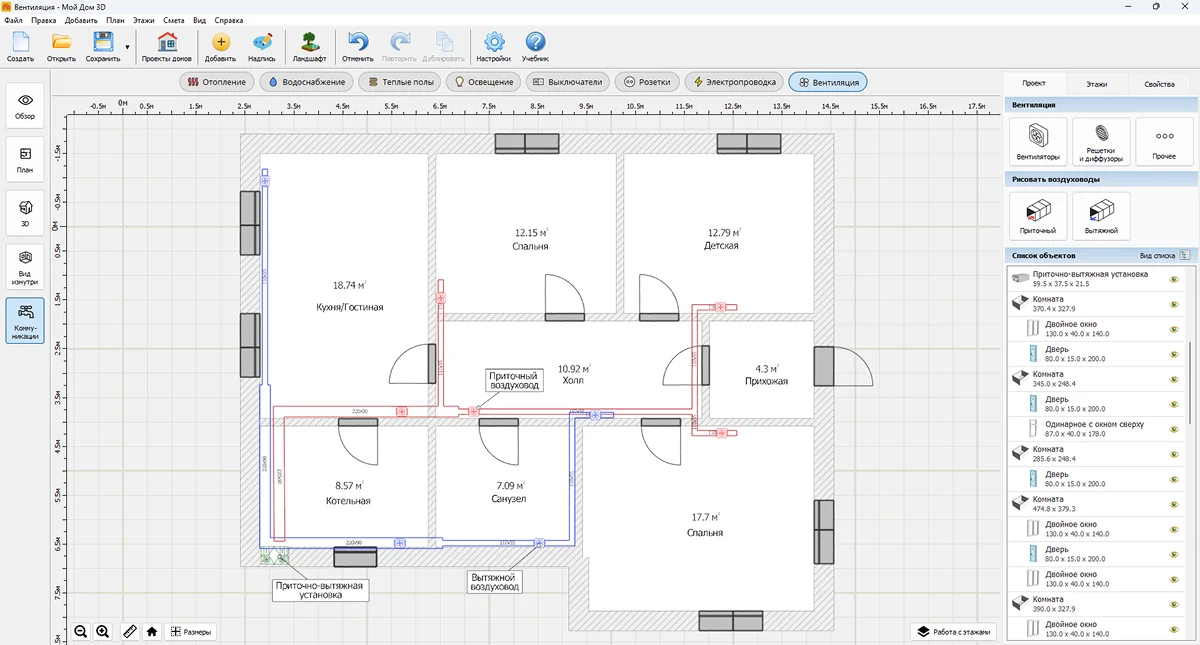
Task: Switch to the 3D view mode
Action: pos(25,213)
